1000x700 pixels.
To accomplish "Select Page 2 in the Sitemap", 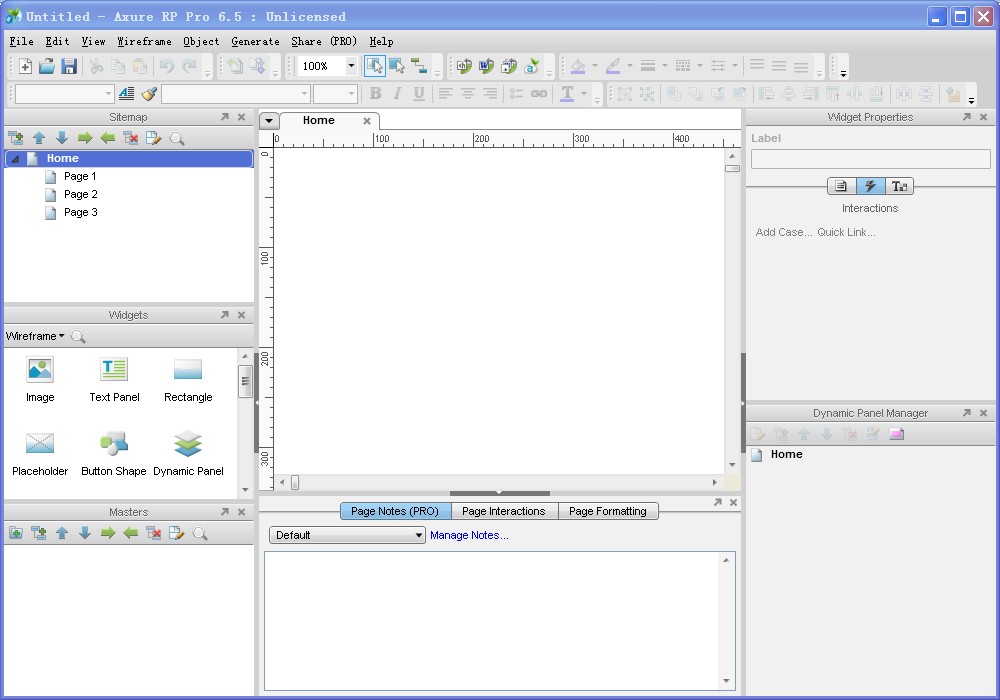I will 80,194.
